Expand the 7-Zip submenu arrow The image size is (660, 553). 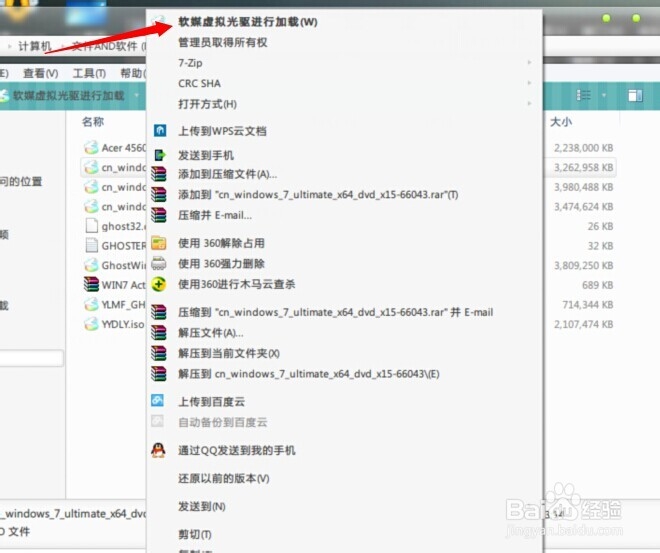pos(529,62)
